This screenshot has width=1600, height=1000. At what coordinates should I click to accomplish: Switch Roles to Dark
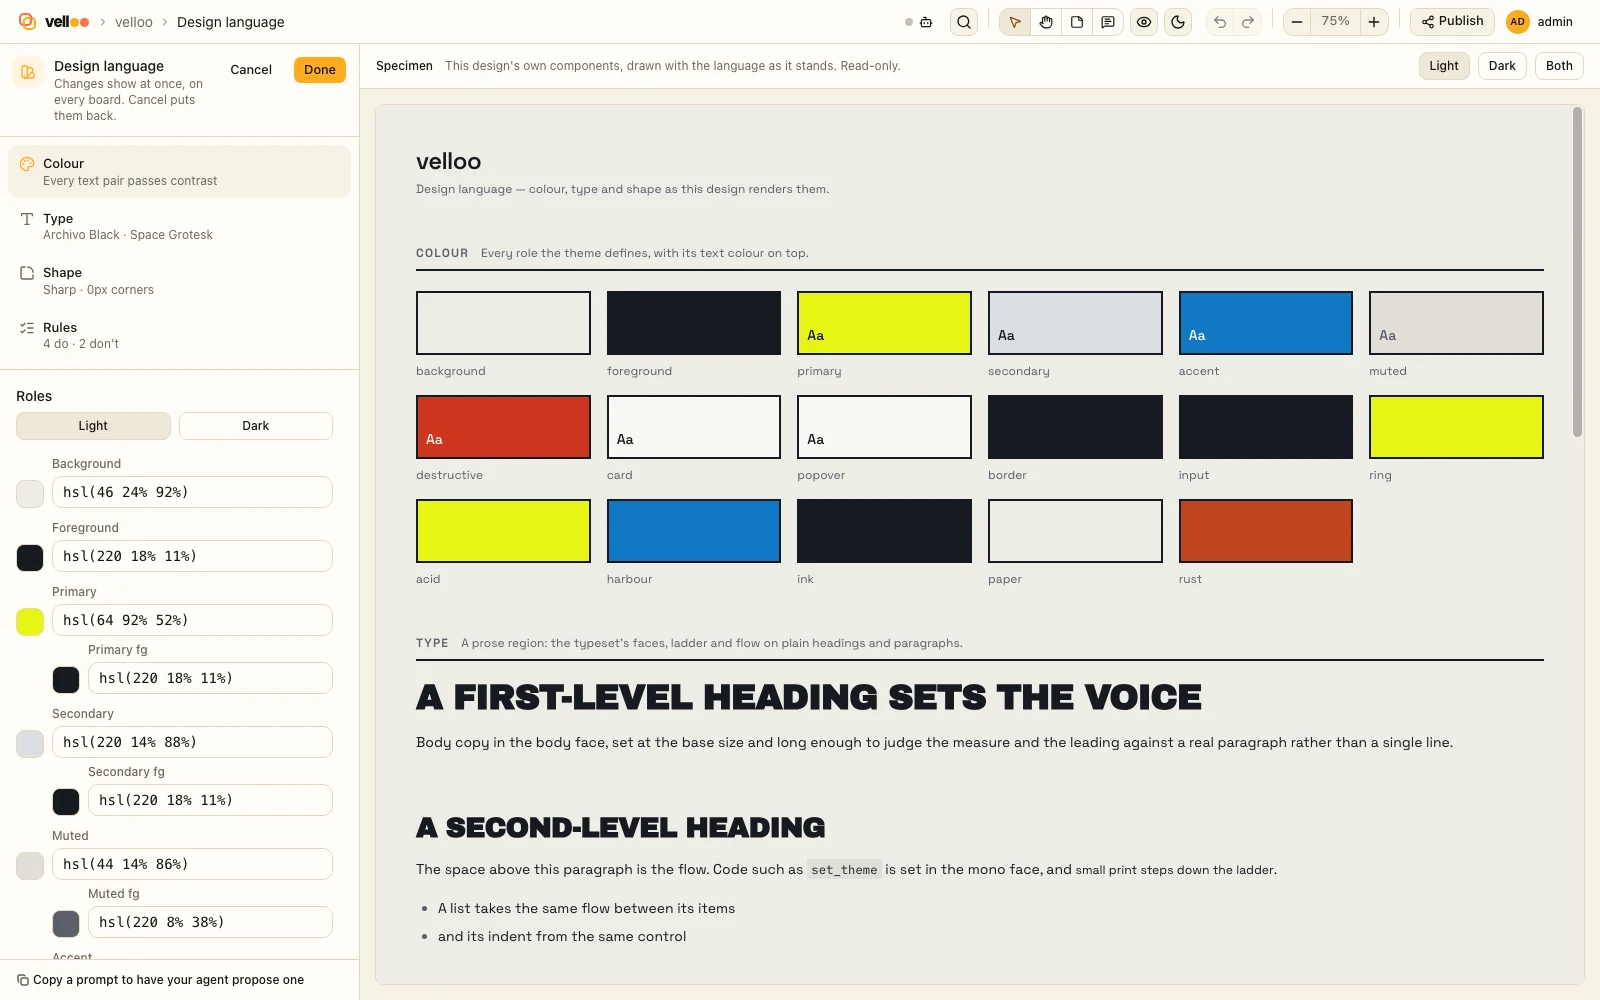click(256, 426)
